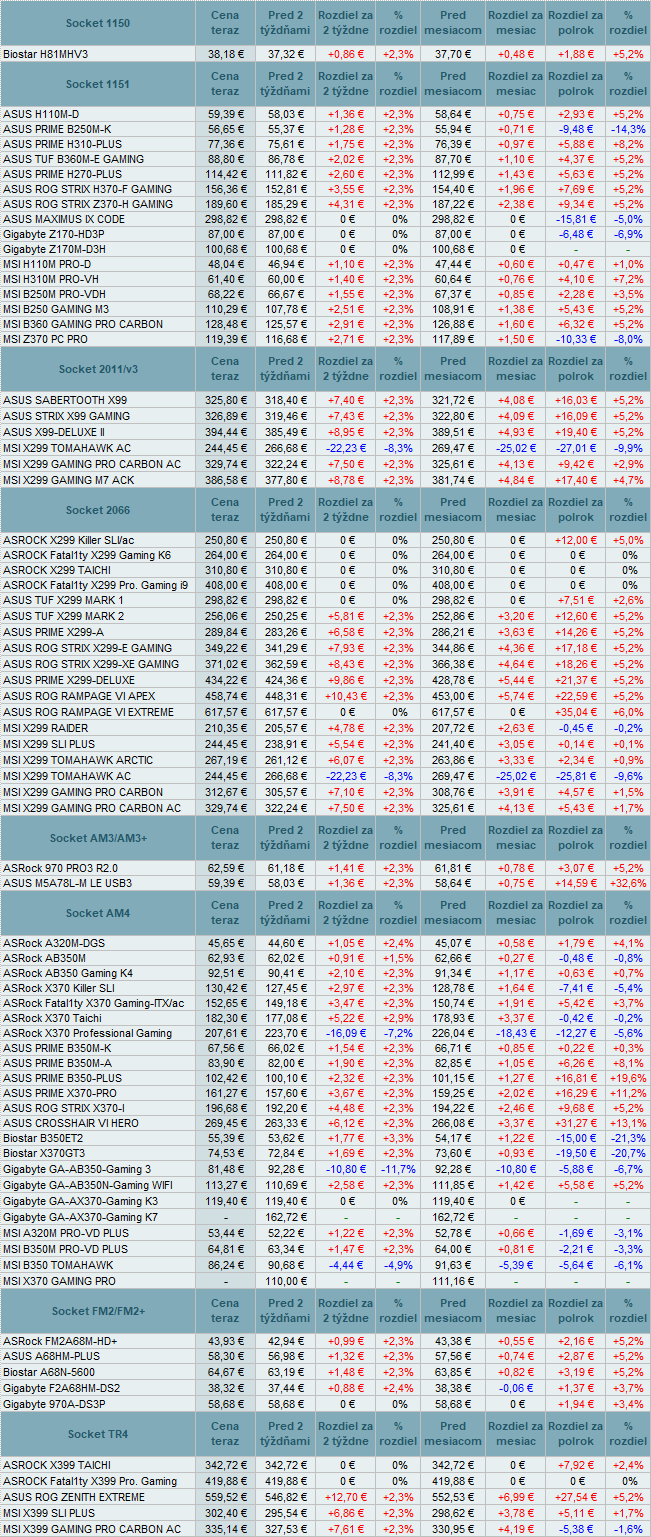The width and height of the screenshot is (651, 1537).
Task: Click the +35,04 € half-year difference value
Action: [x=575, y=712]
